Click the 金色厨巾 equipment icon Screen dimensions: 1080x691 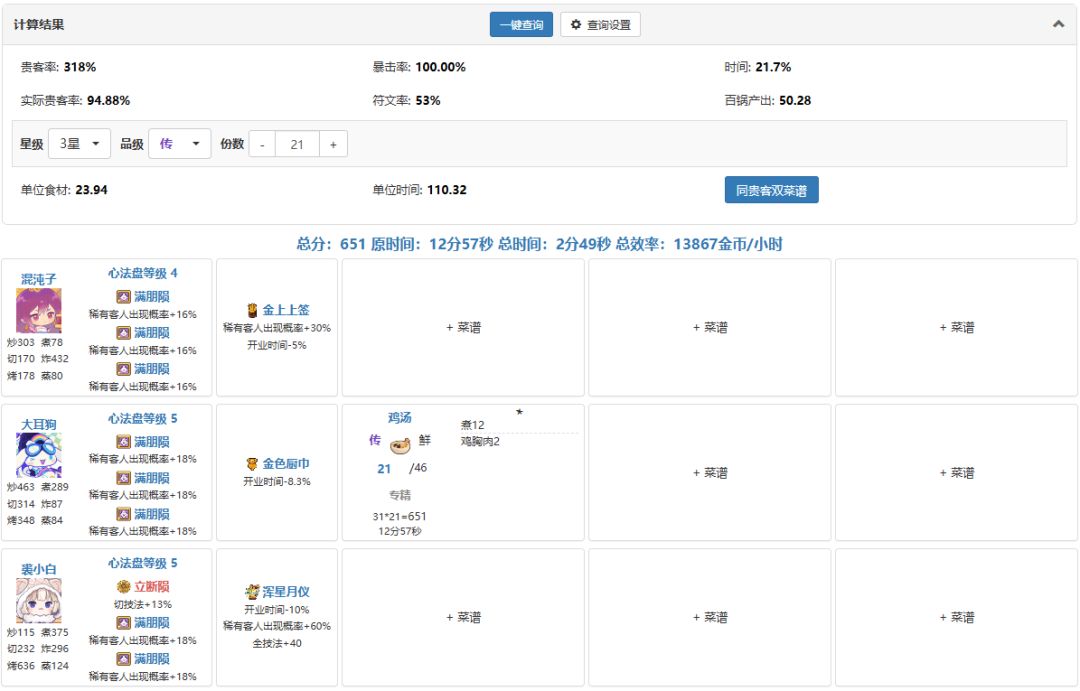(x=252, y=464)
